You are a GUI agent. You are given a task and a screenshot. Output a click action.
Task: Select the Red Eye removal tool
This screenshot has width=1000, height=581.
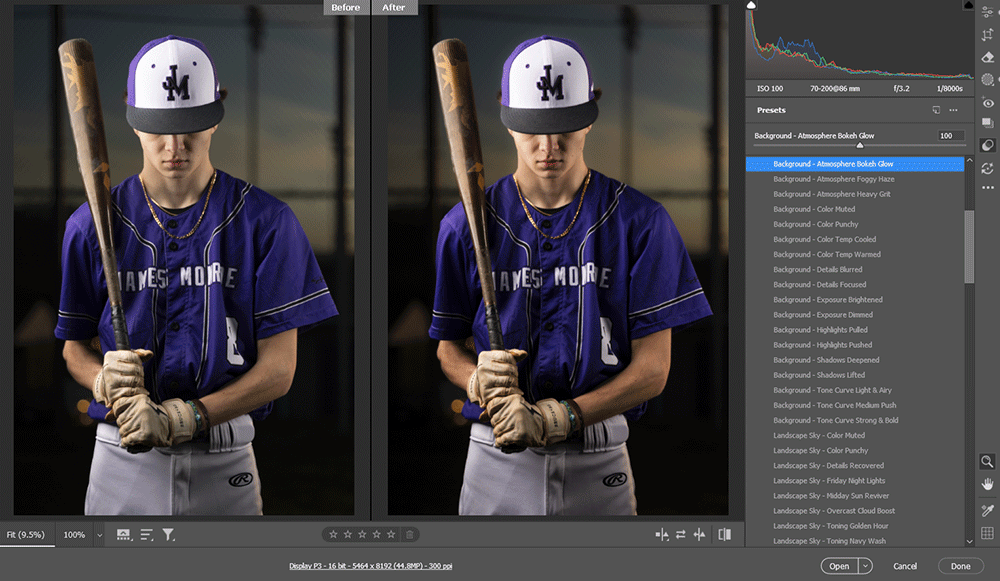click(x=988, y=103)
